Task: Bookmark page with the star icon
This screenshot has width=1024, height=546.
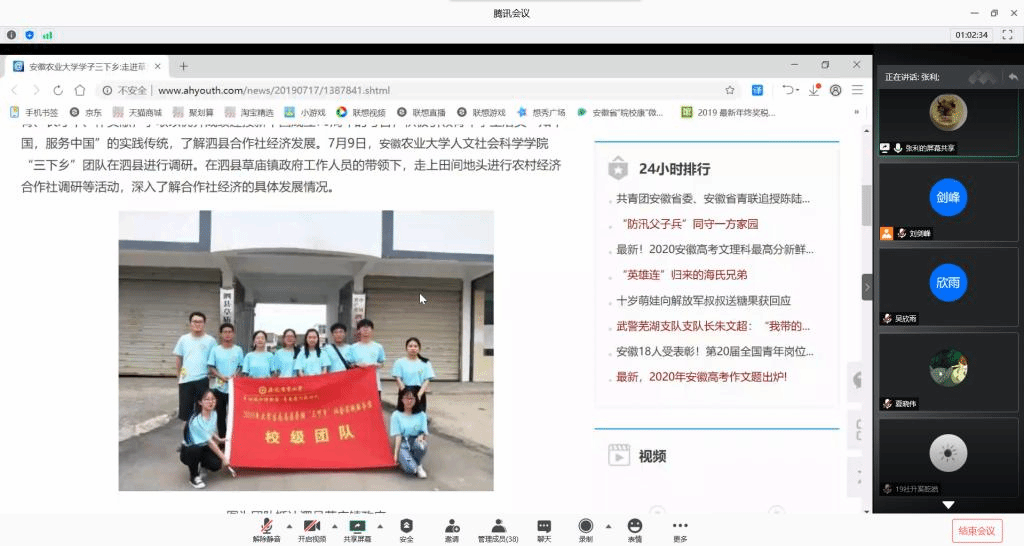Action: pyautogui.click(x=730, y=90)
